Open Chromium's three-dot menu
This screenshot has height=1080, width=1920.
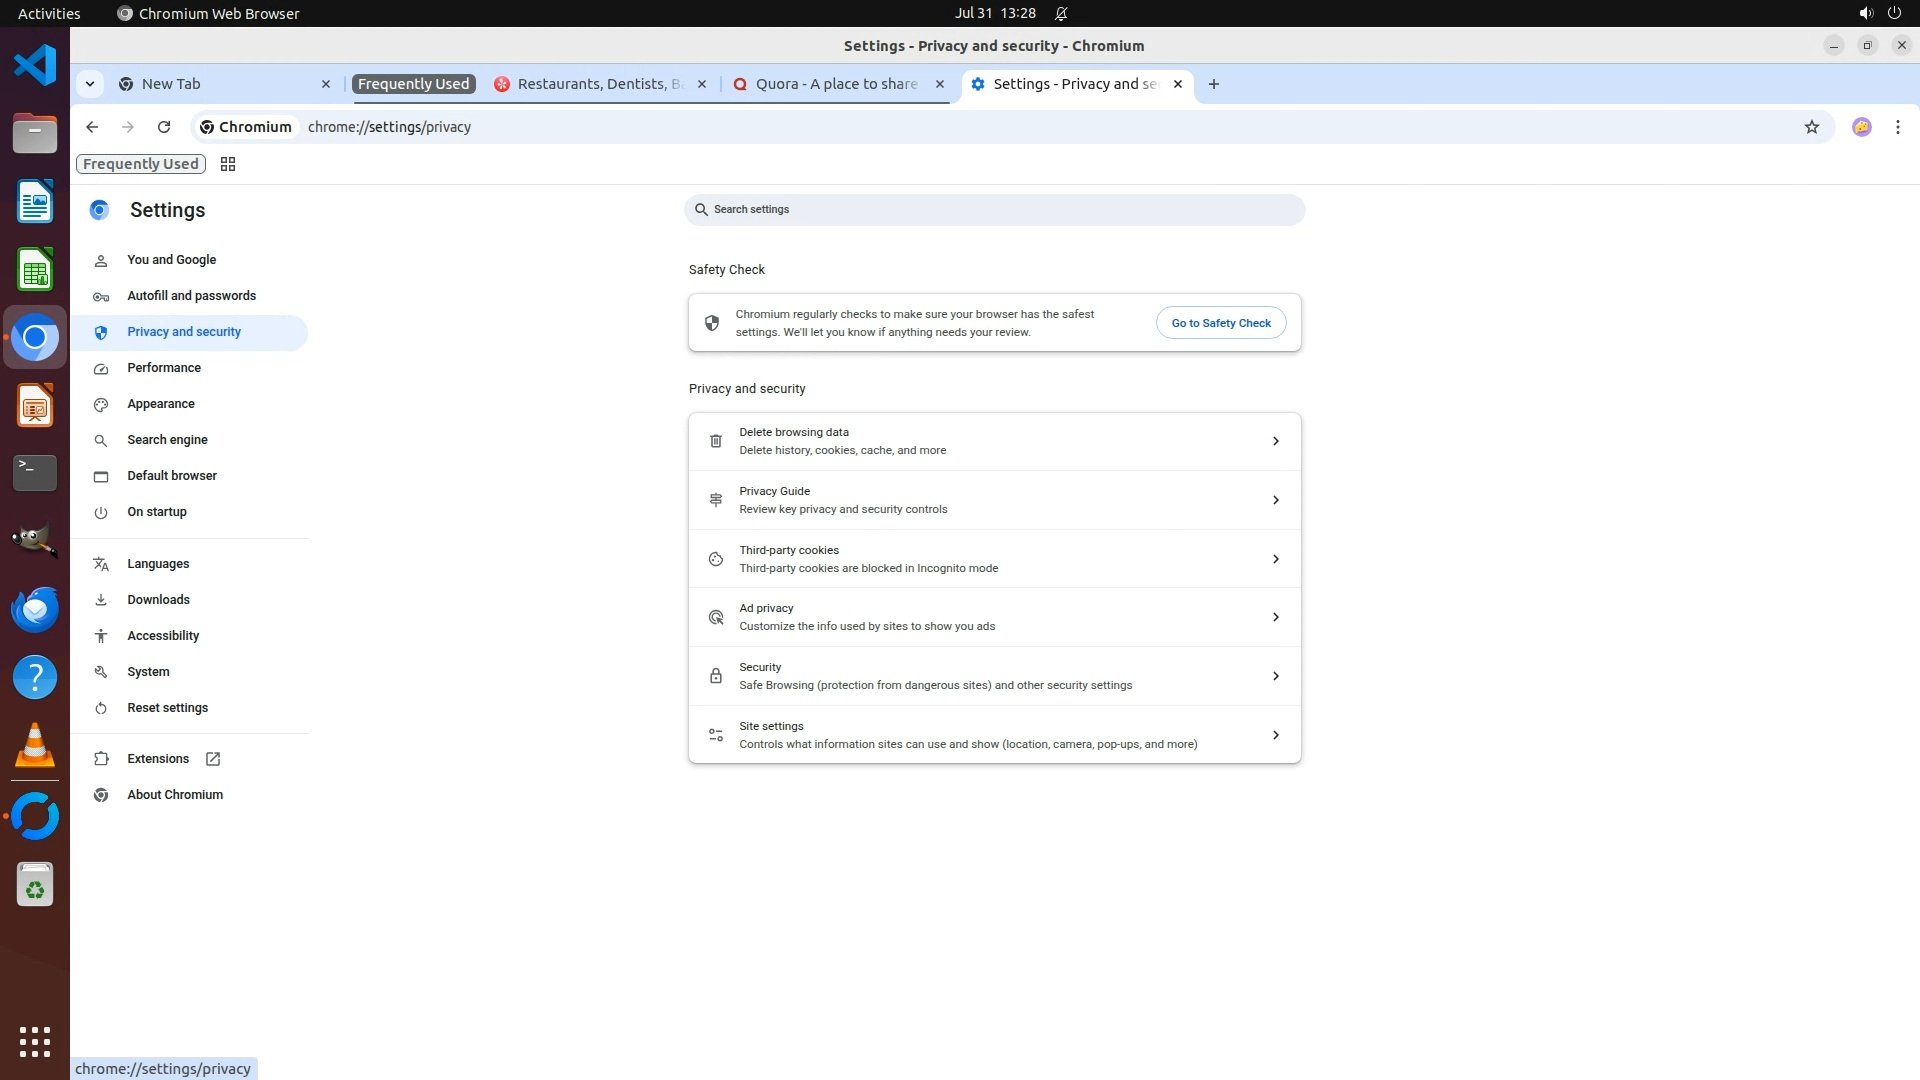click(x=1897, y=127)
